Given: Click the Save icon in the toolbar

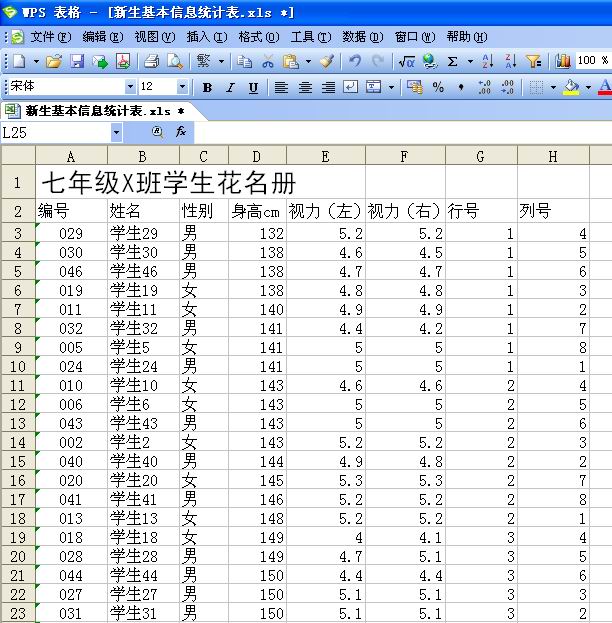Looking at the screenshot, I should click(77, 62).
